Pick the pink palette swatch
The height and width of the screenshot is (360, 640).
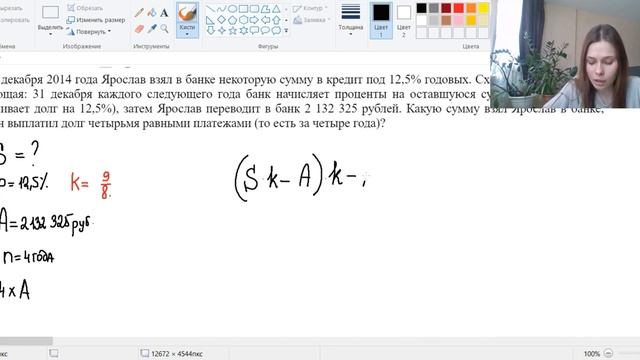coord(458,20)
